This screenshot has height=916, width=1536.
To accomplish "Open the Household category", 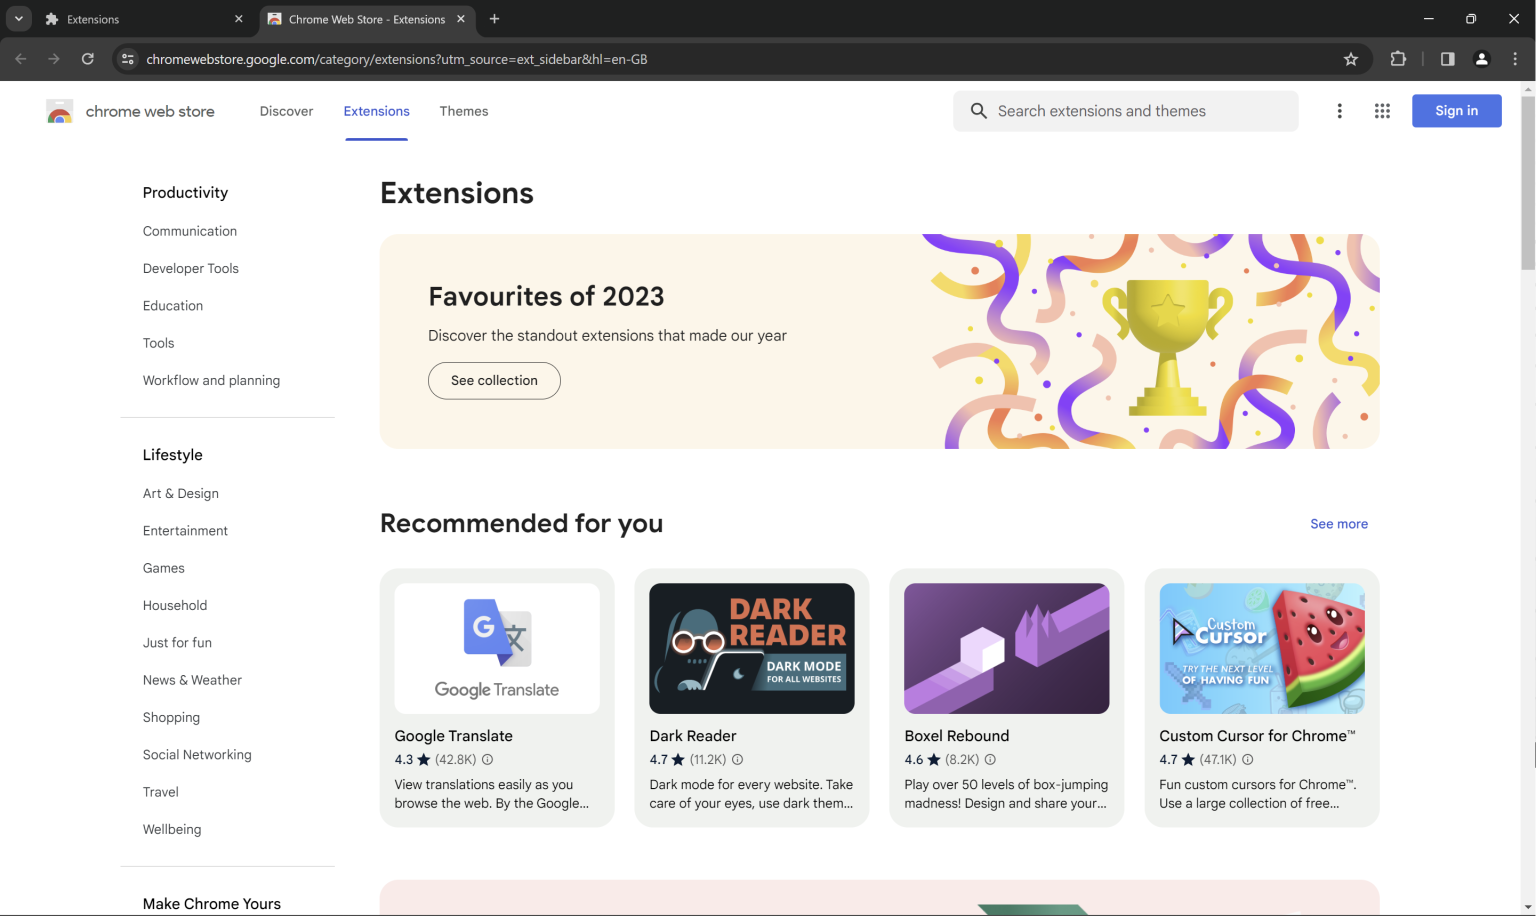I will [175, 606].
